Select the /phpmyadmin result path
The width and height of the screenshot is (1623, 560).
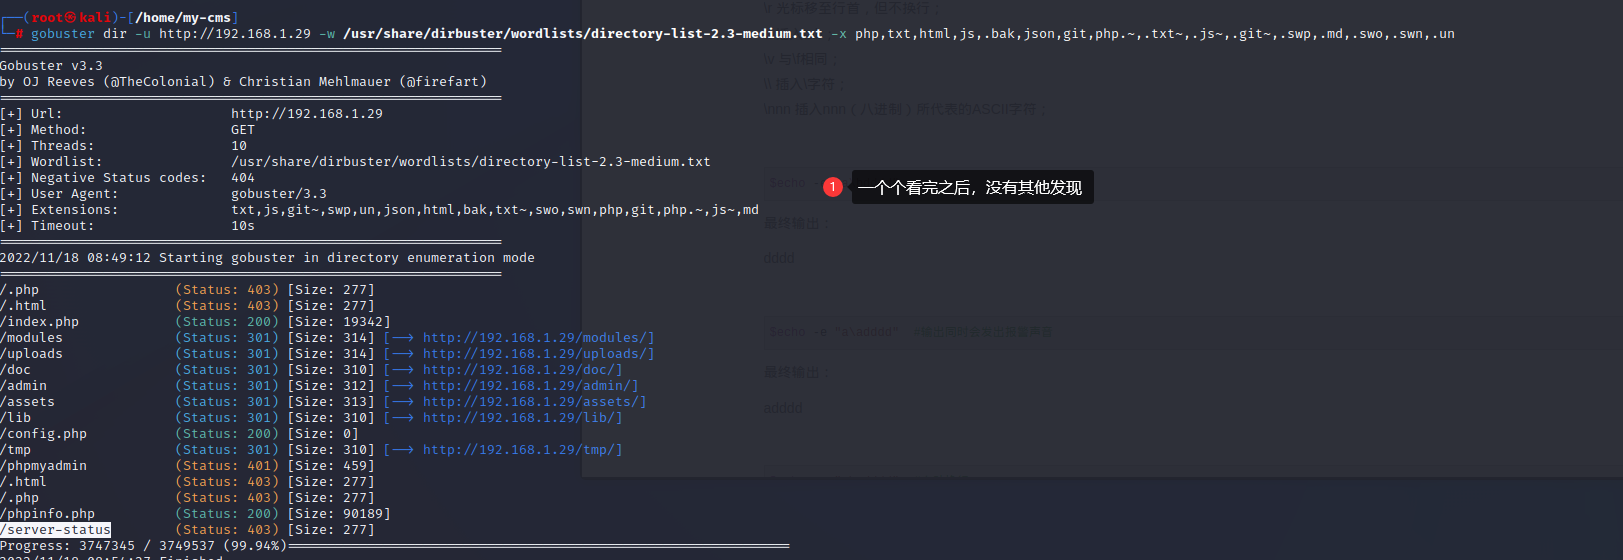pyautogui.click(x=44, y=466)
